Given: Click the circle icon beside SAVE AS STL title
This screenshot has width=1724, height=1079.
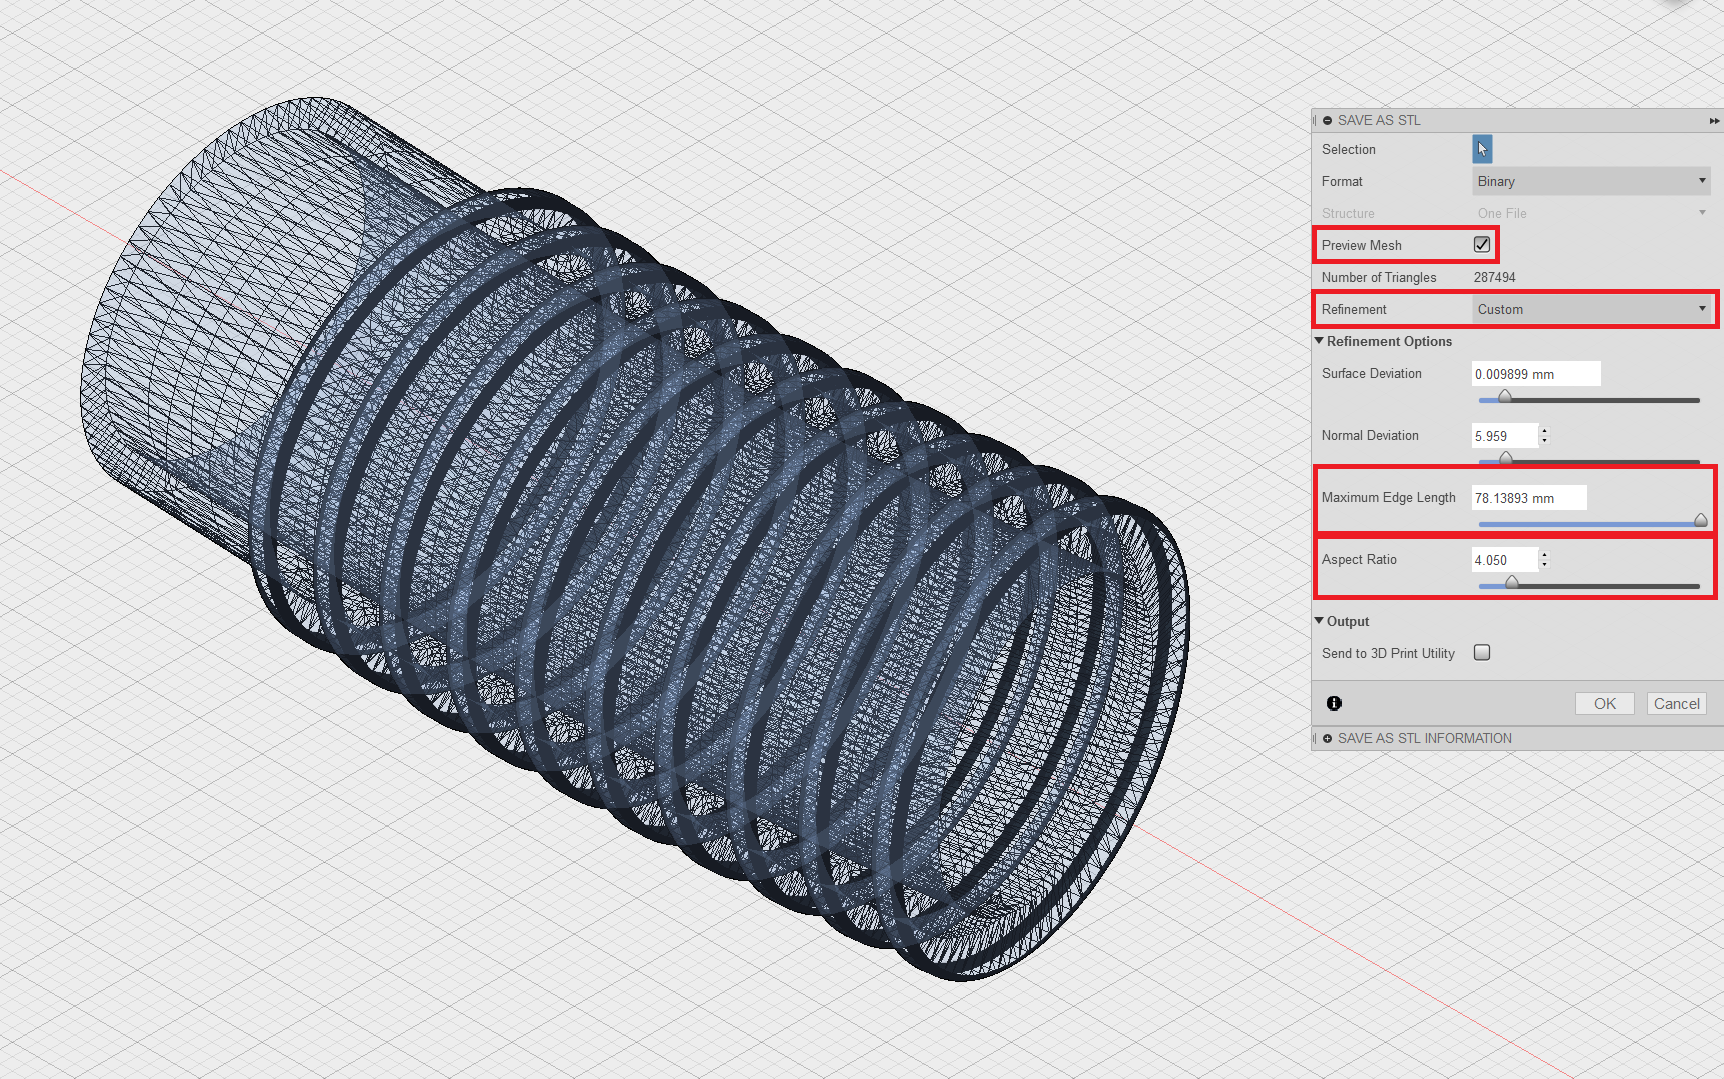Looking at the screenshot, I should pyautogui.click(x=1327, y=120).
